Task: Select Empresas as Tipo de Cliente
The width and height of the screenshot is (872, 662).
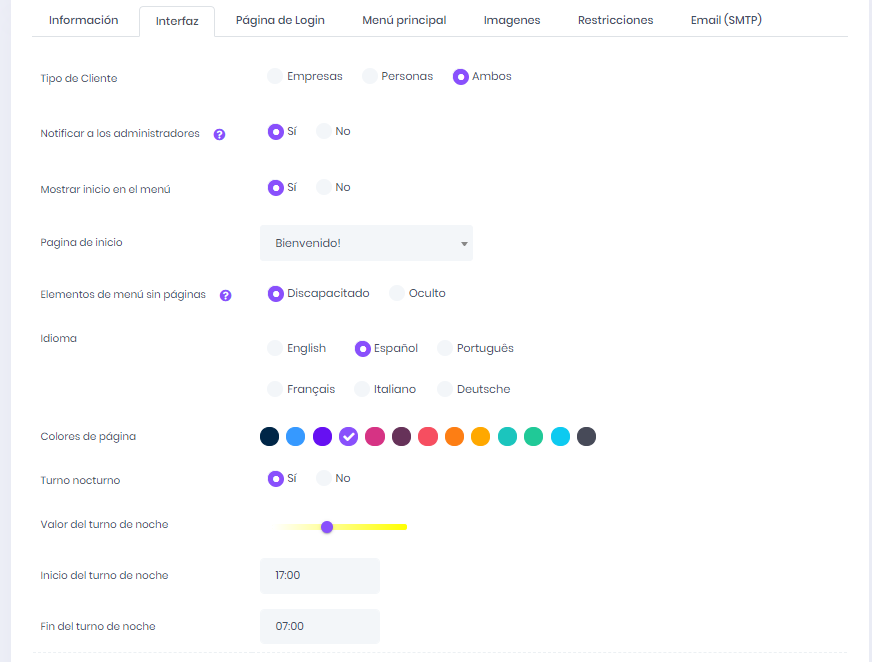Action: [275, 76]
